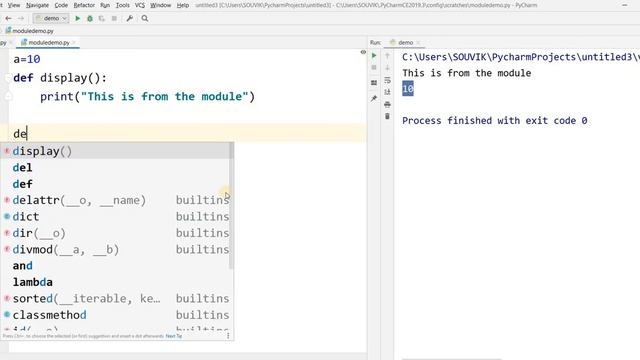Clear console output with trash icon
Screen dimensions: 640x360
(x=387, y=116)
